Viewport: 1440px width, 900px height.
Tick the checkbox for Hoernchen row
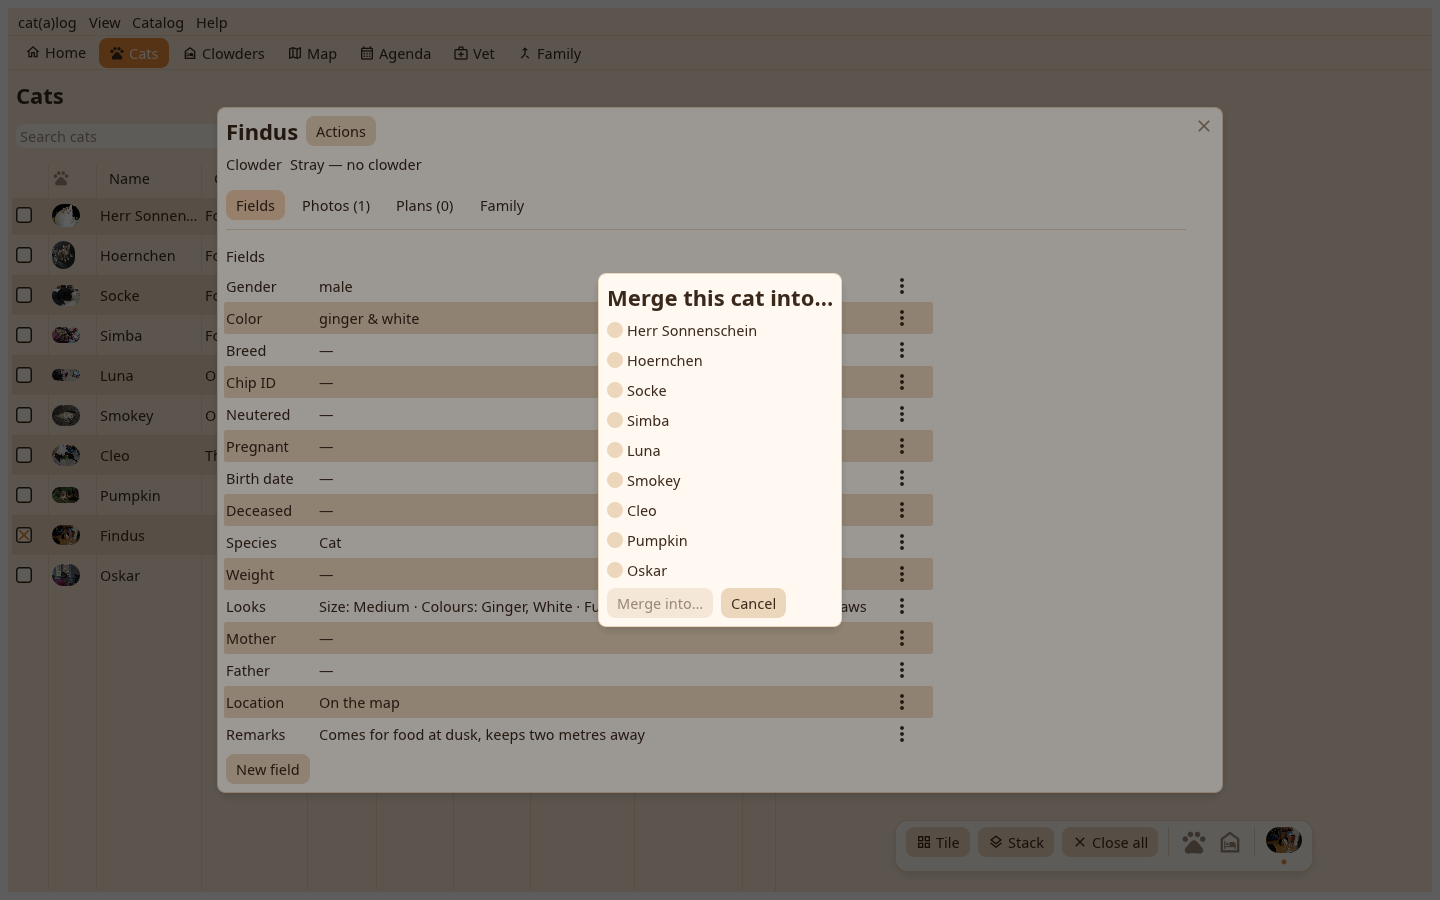(x=24, y=255)
